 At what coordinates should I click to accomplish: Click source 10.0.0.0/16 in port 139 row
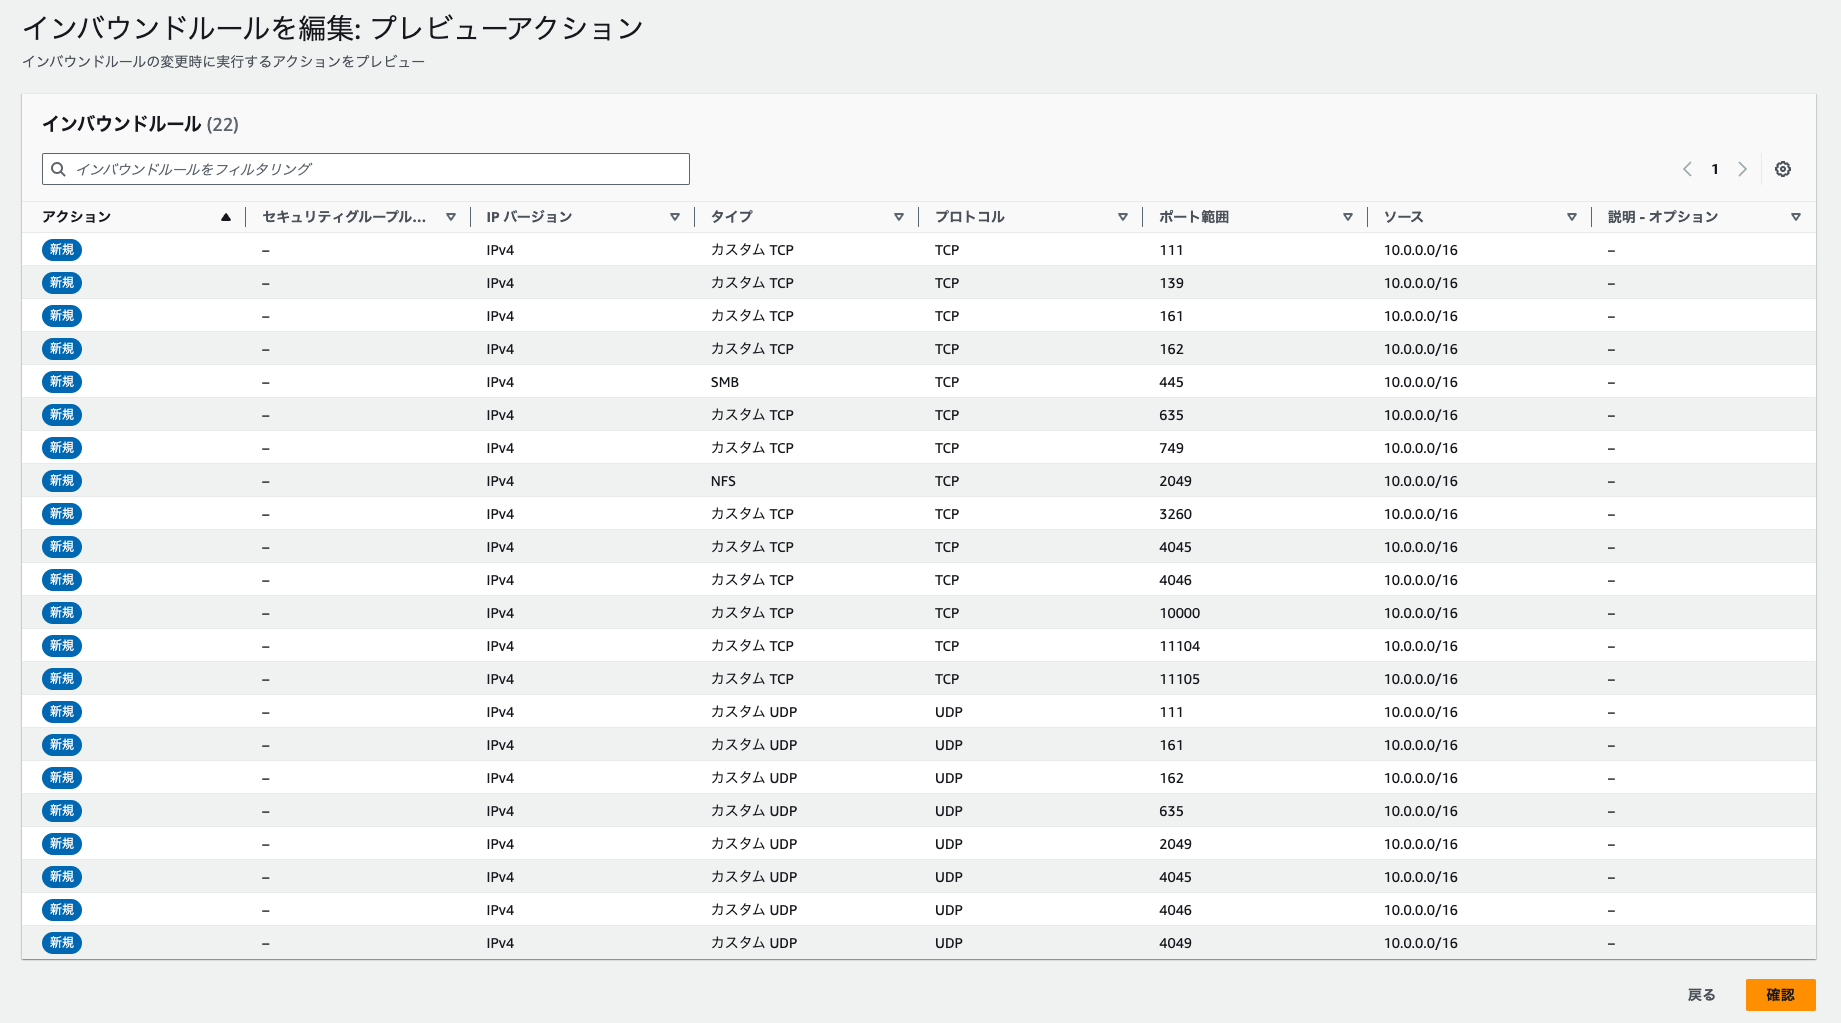pos(1421,283)
